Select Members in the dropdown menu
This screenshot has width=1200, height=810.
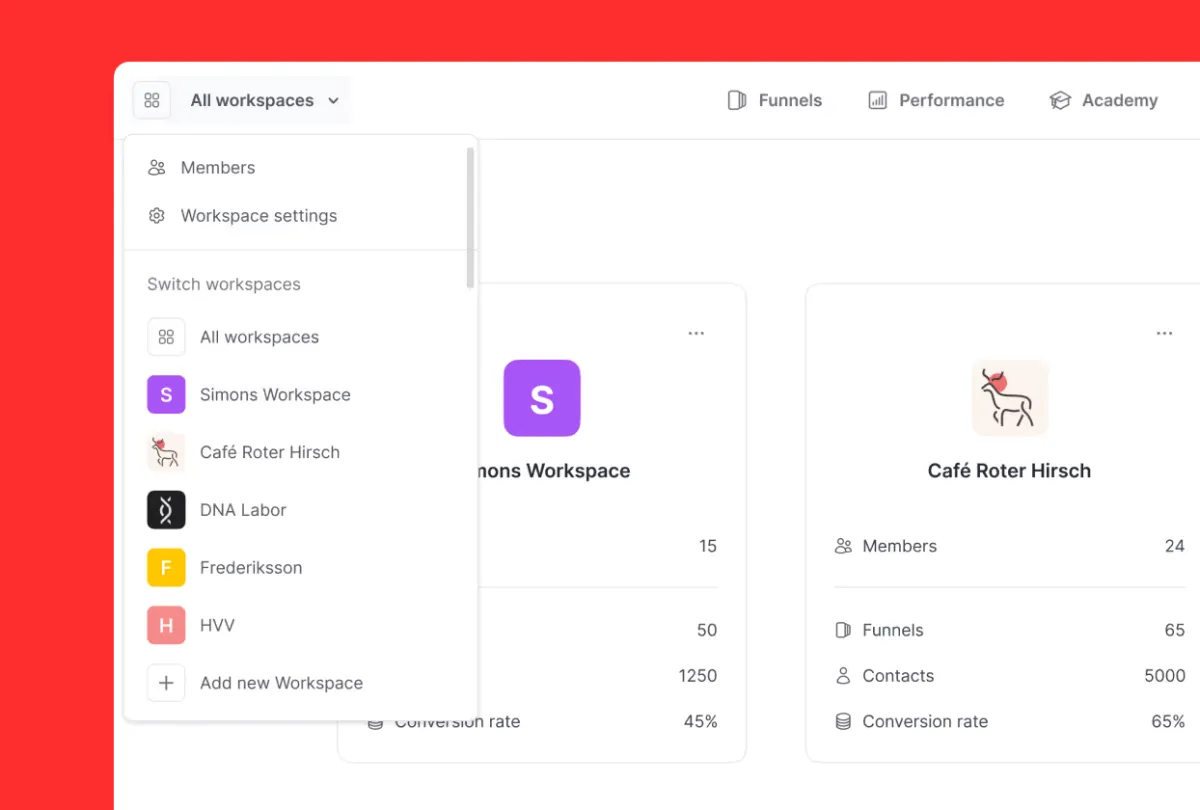point(296,168)
